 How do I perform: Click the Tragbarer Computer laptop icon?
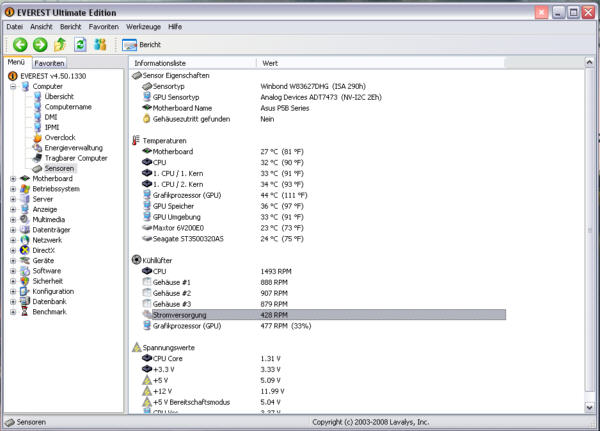pyautogui.click(x=38, y=158)
